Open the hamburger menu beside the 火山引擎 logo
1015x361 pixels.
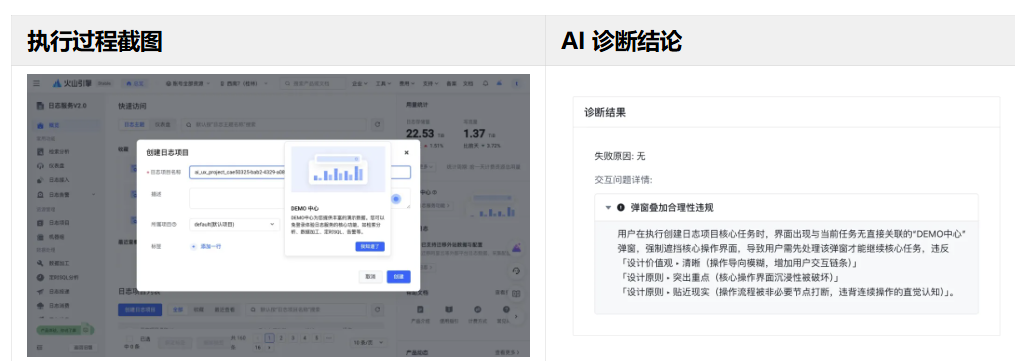[36, 83]
